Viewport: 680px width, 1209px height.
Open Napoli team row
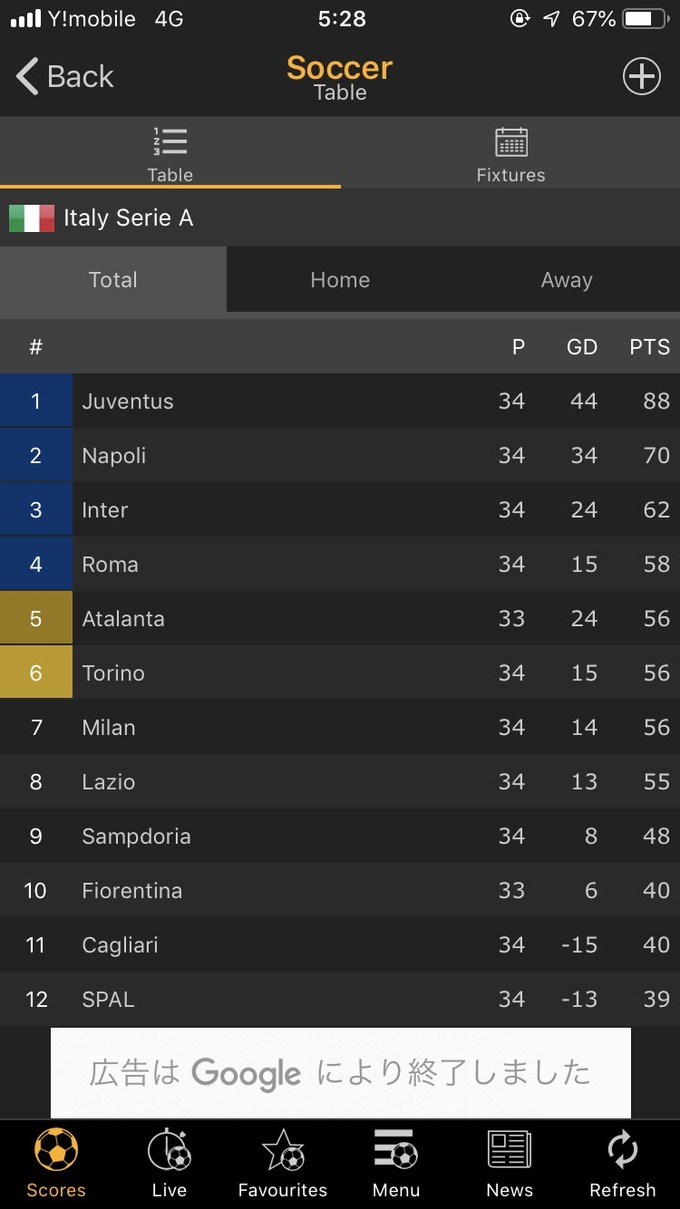coord(340,455)
